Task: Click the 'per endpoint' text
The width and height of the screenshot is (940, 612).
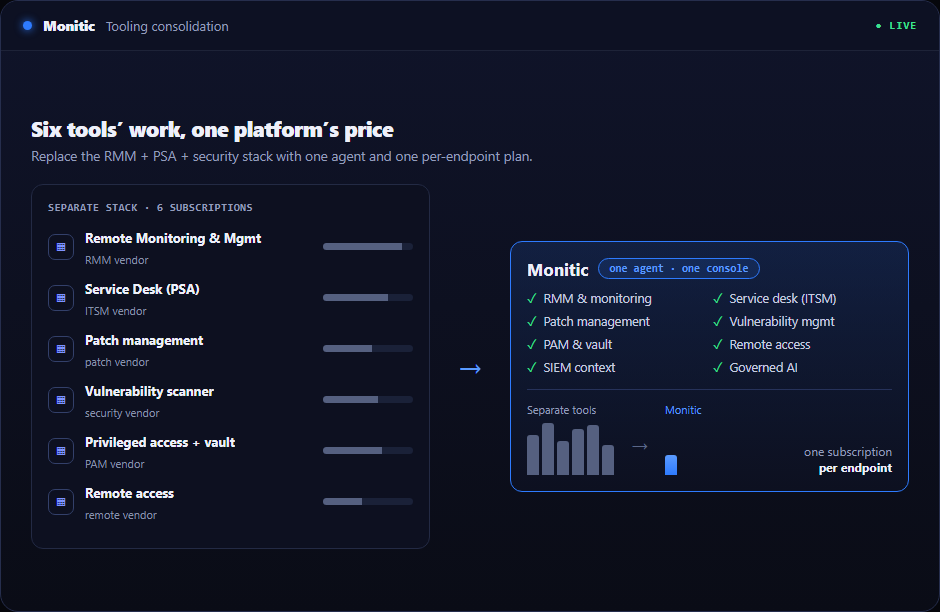Action: click(855, 468)
